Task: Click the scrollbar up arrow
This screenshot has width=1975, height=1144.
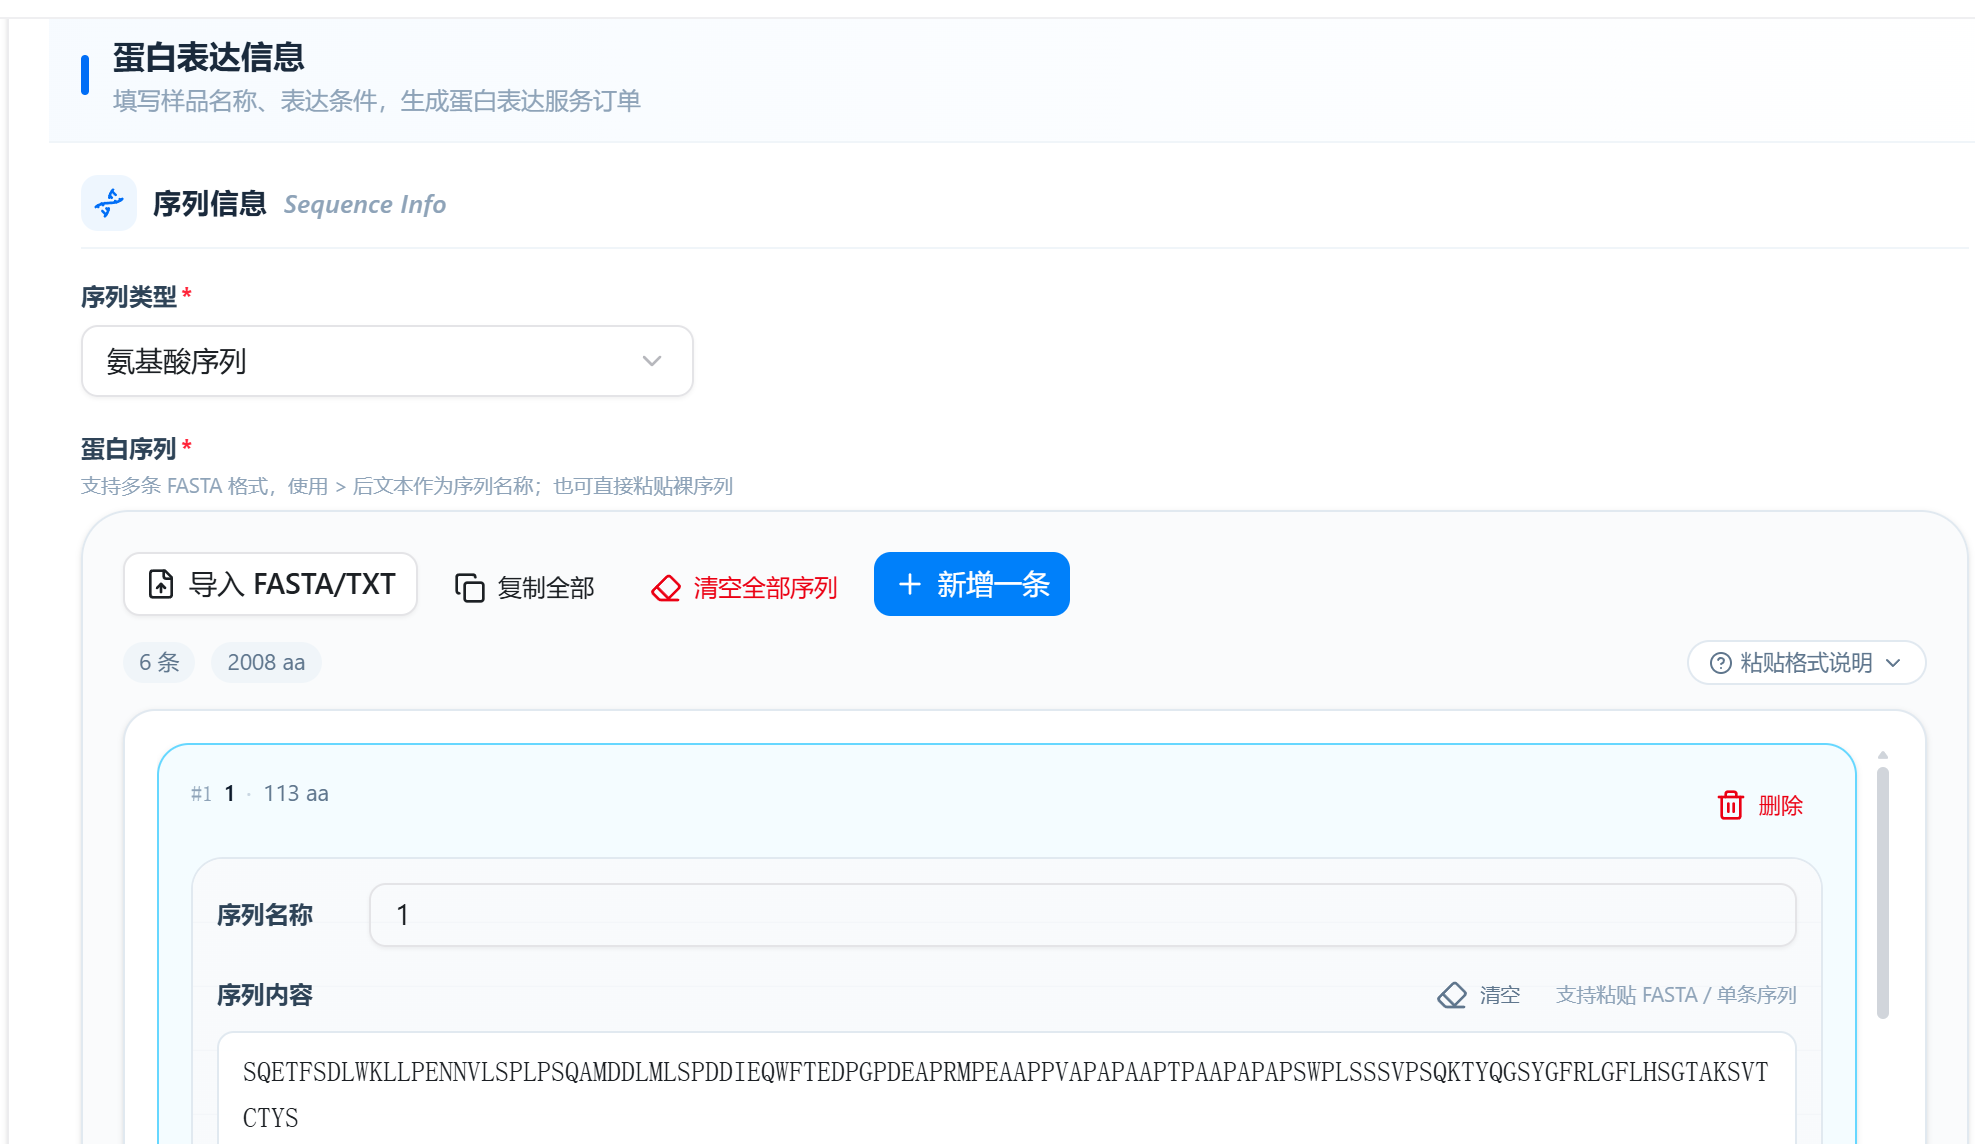Action: 1883,755
